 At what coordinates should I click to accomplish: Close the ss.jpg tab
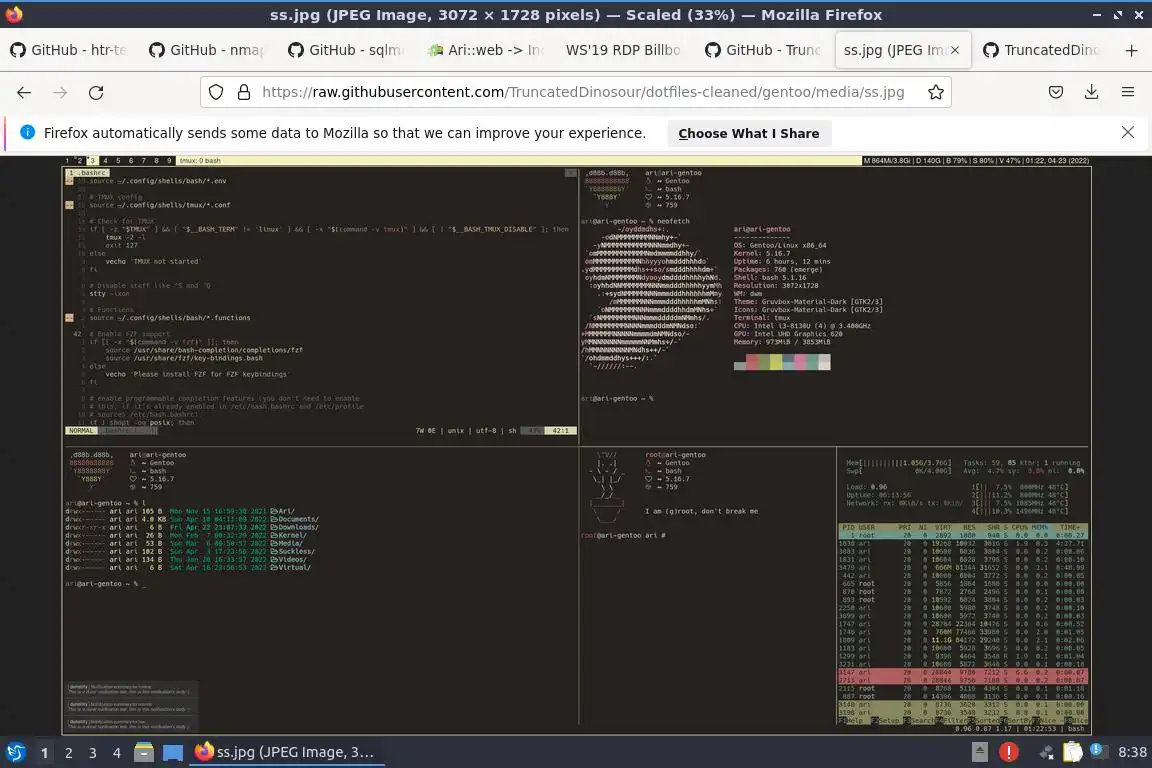tap(954, 50)
